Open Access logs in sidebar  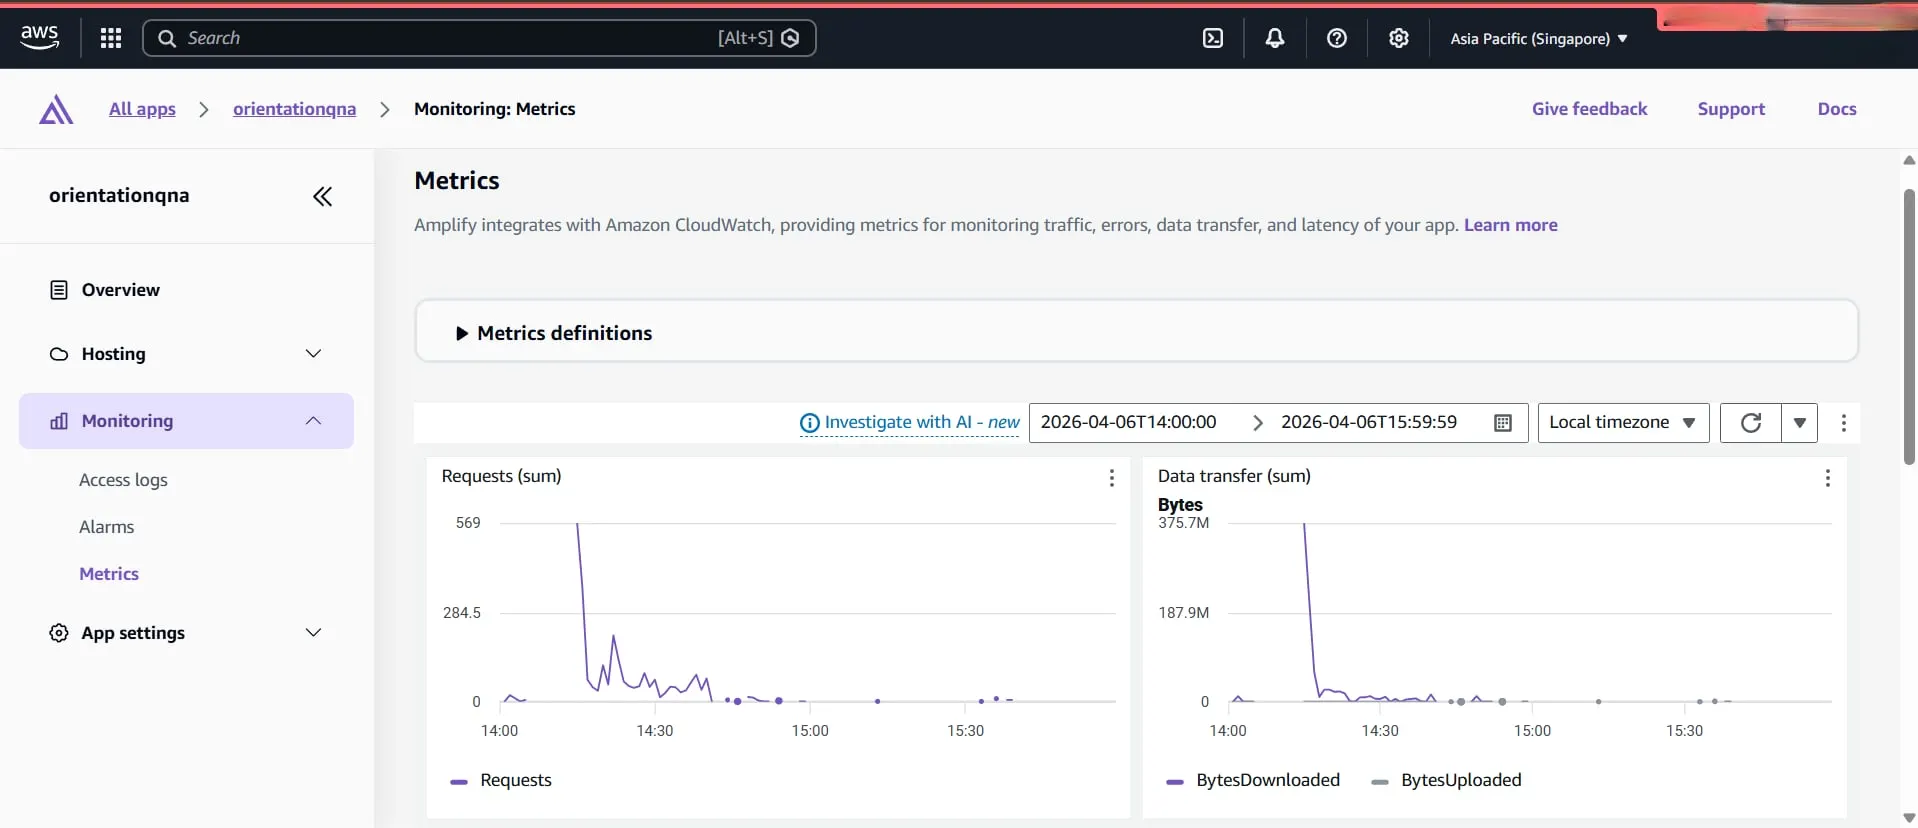point(123,480)
